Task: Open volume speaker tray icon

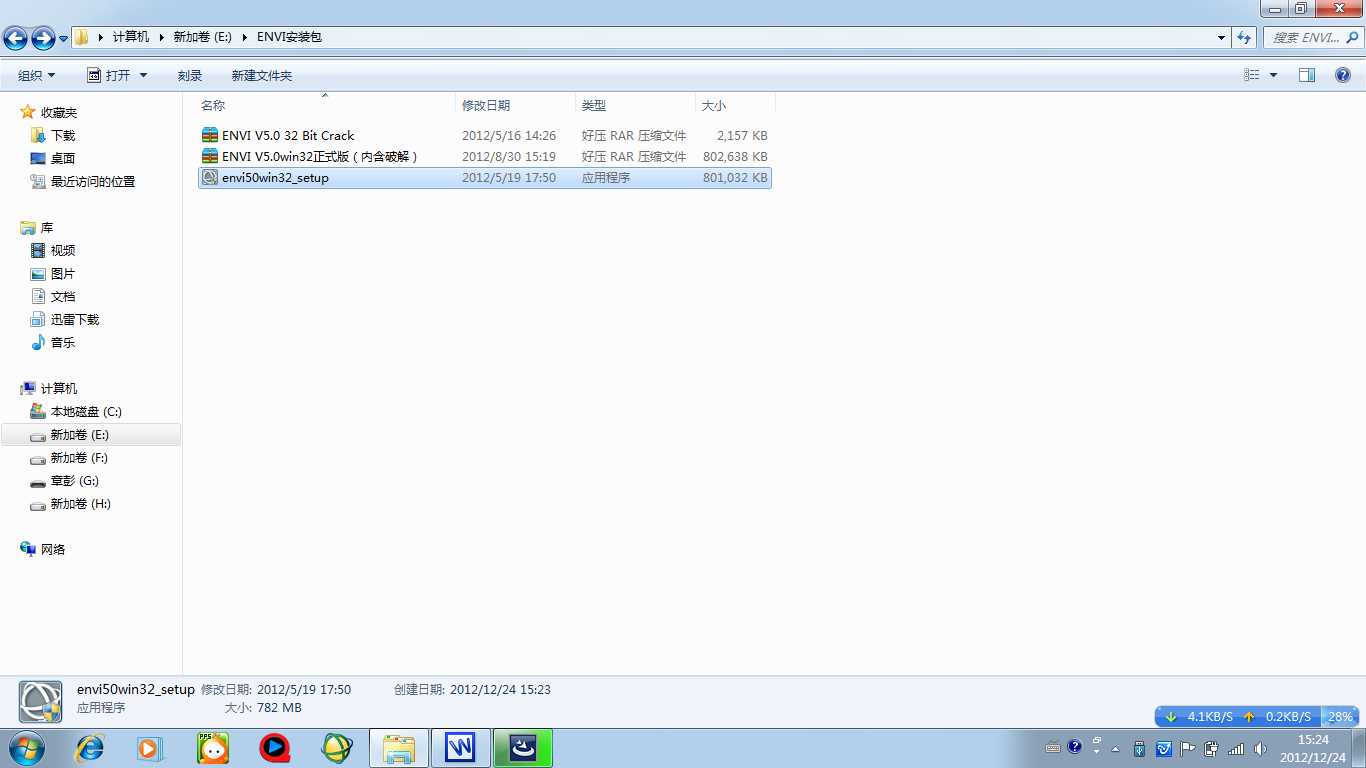Action: point(1260,748)
